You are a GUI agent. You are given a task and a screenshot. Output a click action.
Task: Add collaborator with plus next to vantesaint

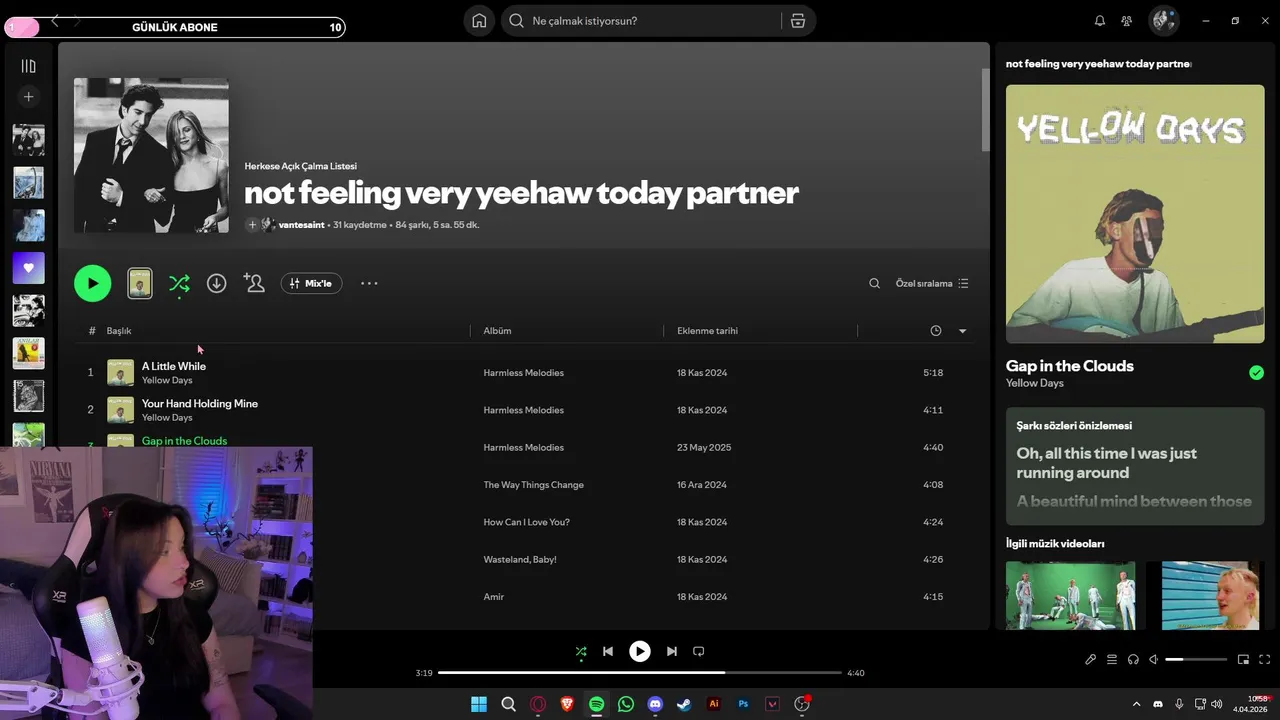point(252,225)
